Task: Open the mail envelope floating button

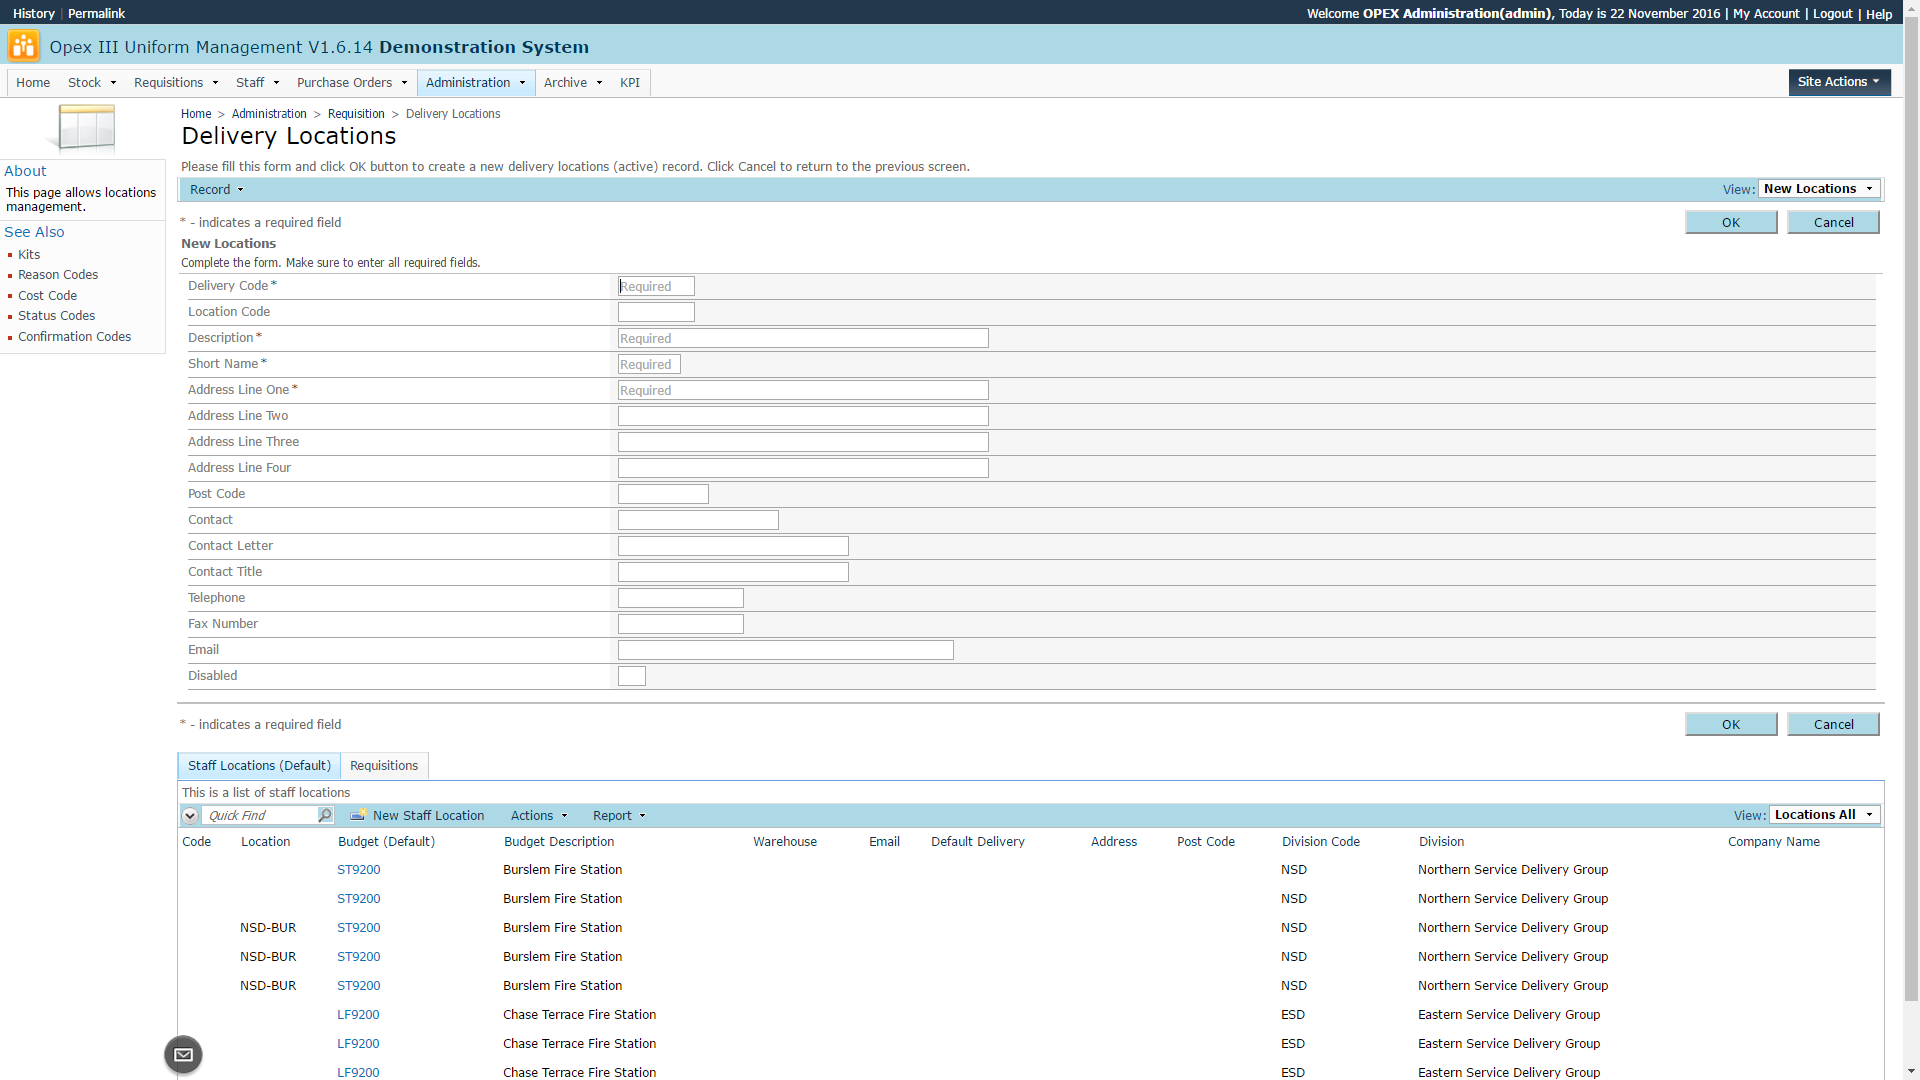Action: [x=183, y=1055]
